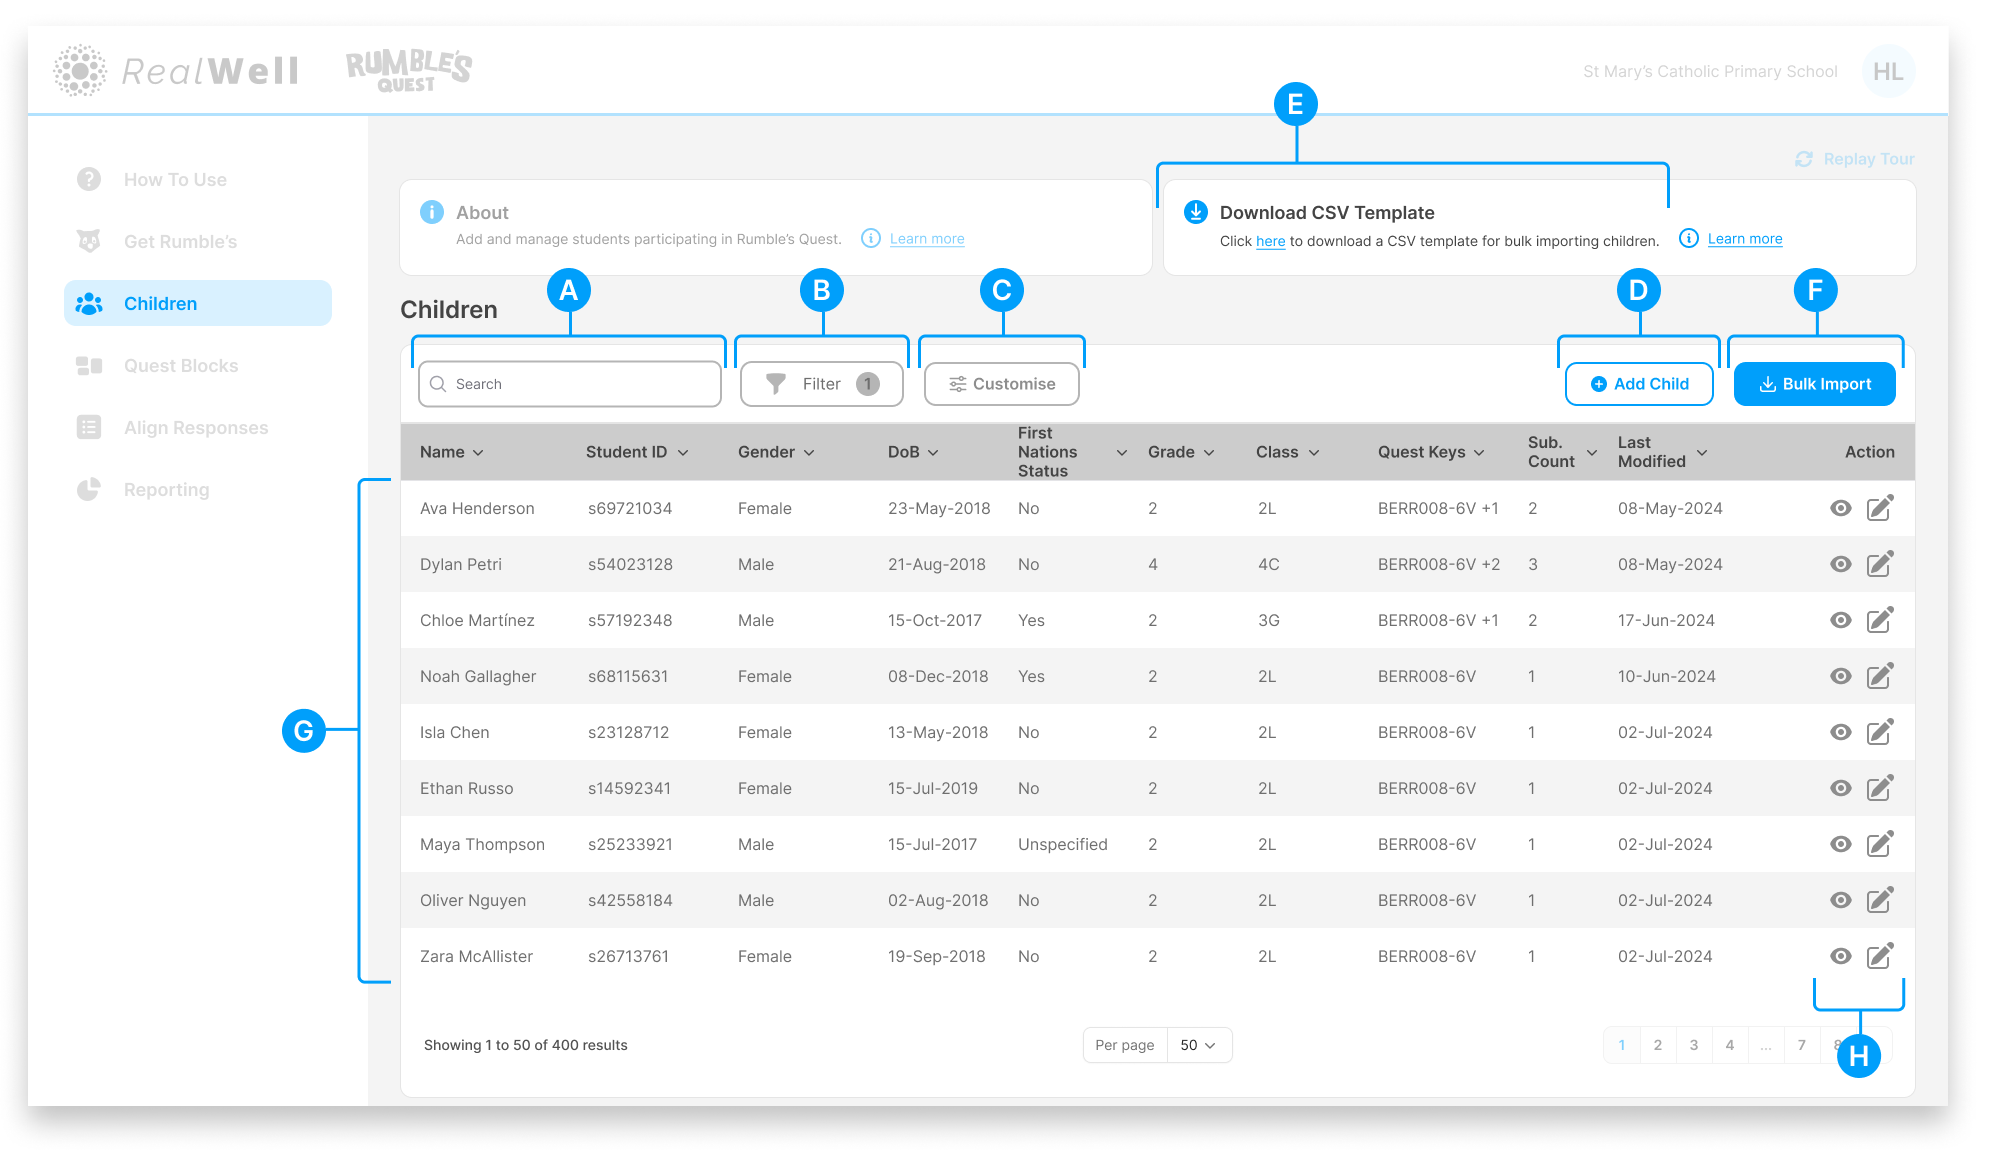Go to Reporting in the sidebar
This screenshot has height=1161, width=1989.
coord(166,490)
